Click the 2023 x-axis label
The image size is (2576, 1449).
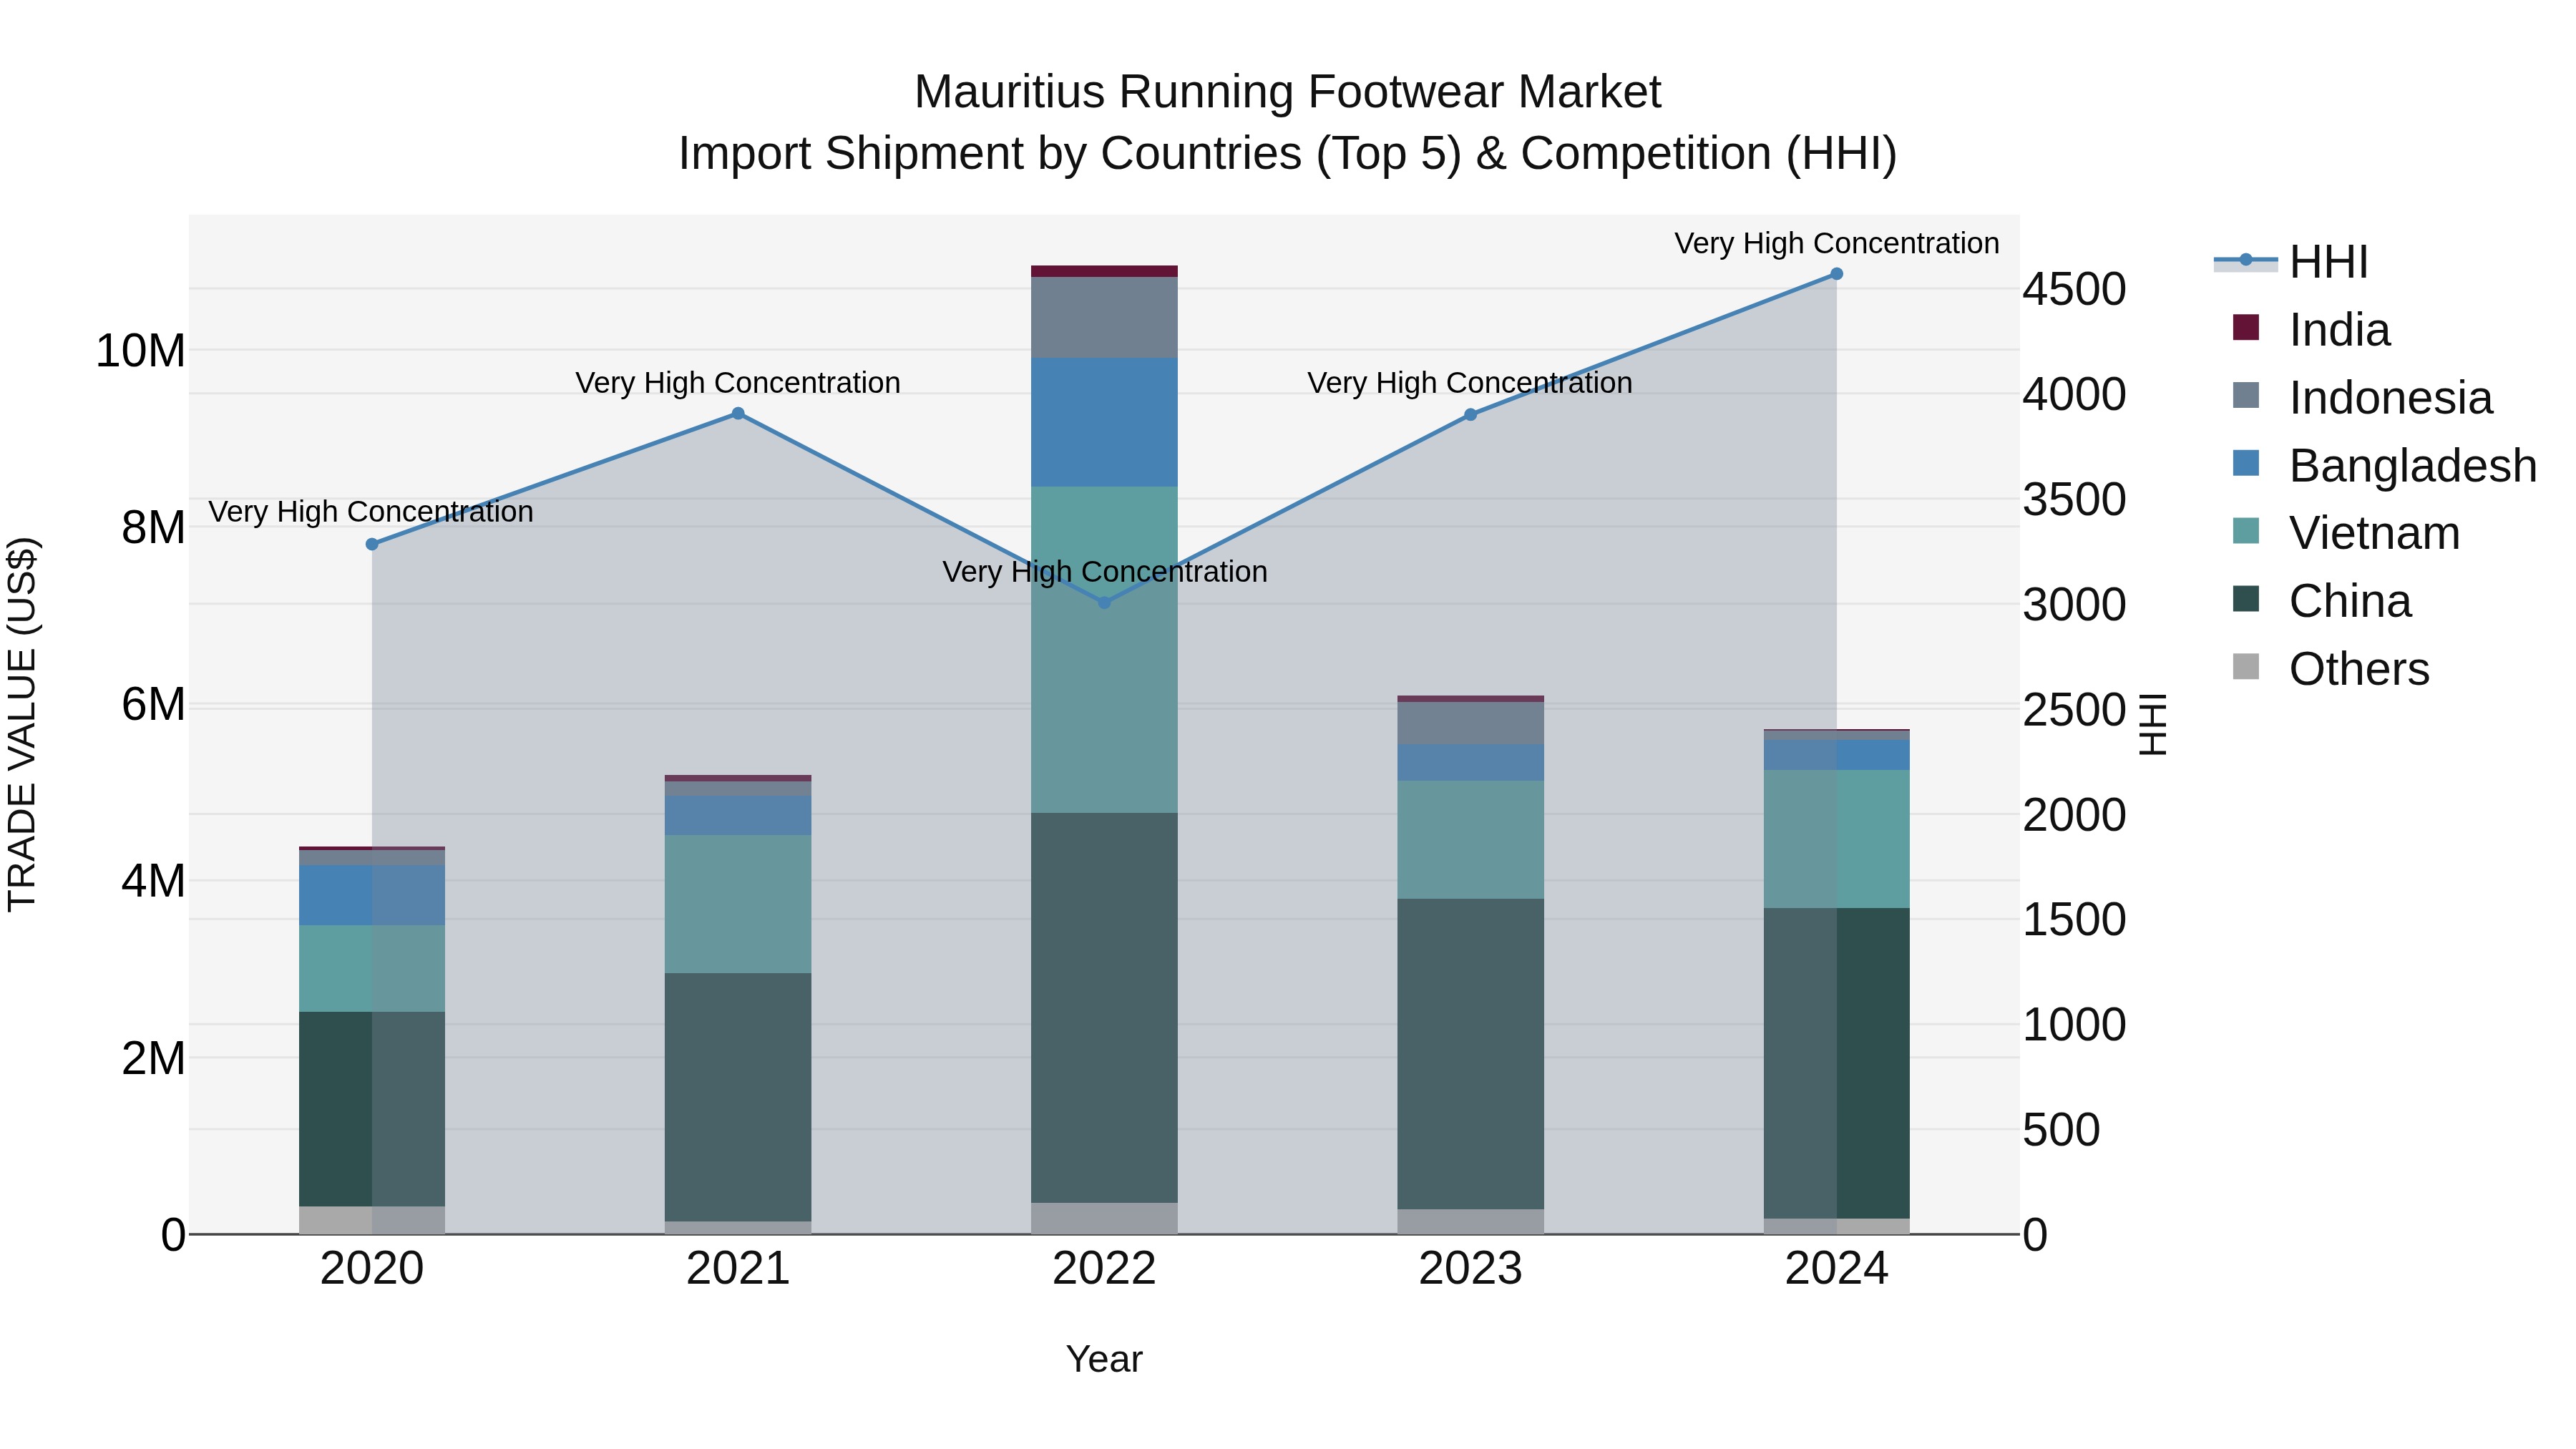(x=1470, y=1269)
